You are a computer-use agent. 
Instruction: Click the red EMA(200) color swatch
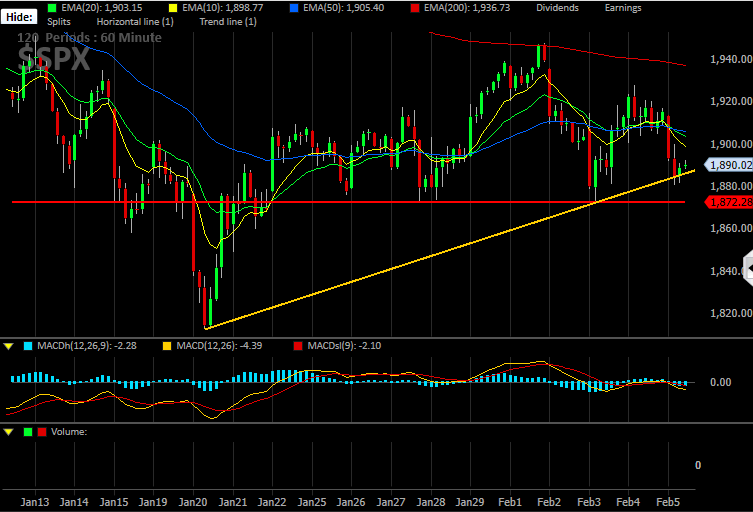[415, 8]
